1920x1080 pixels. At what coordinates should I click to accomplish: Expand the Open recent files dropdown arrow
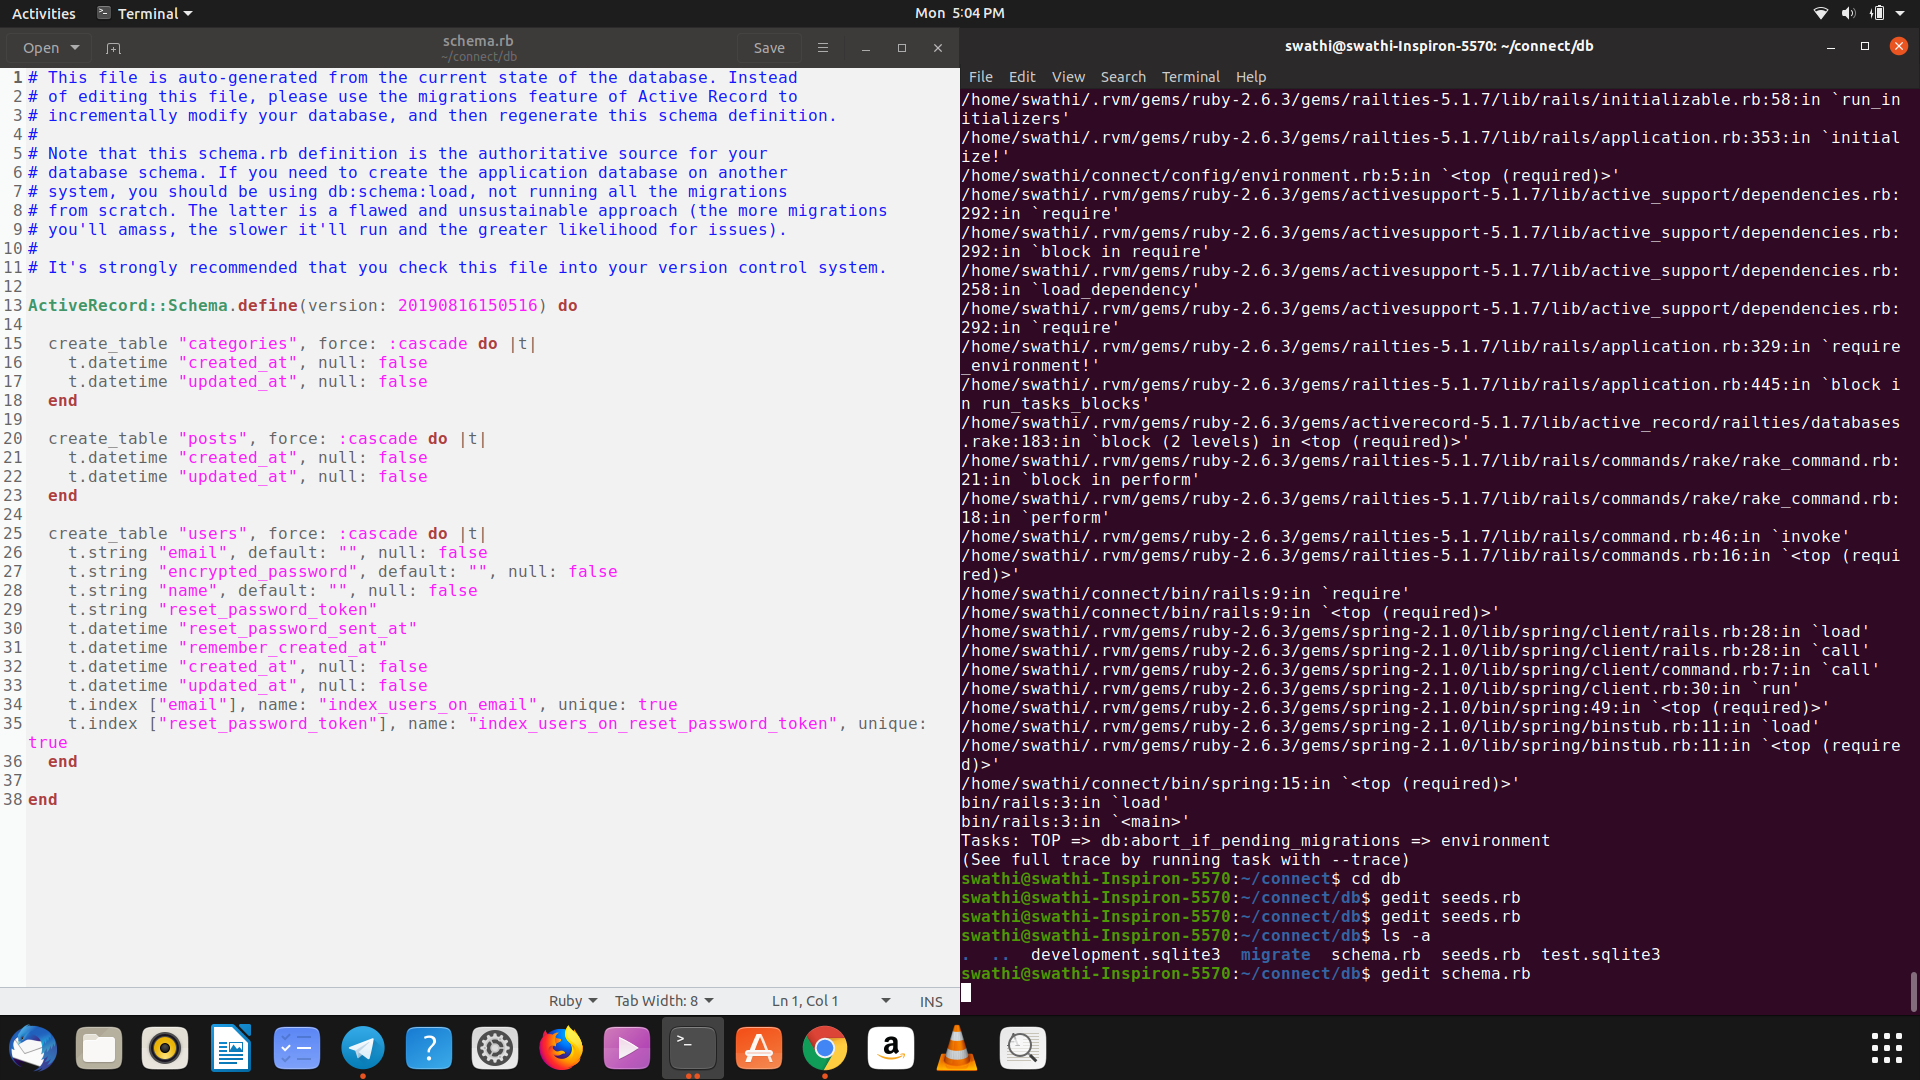pos(75,48)
